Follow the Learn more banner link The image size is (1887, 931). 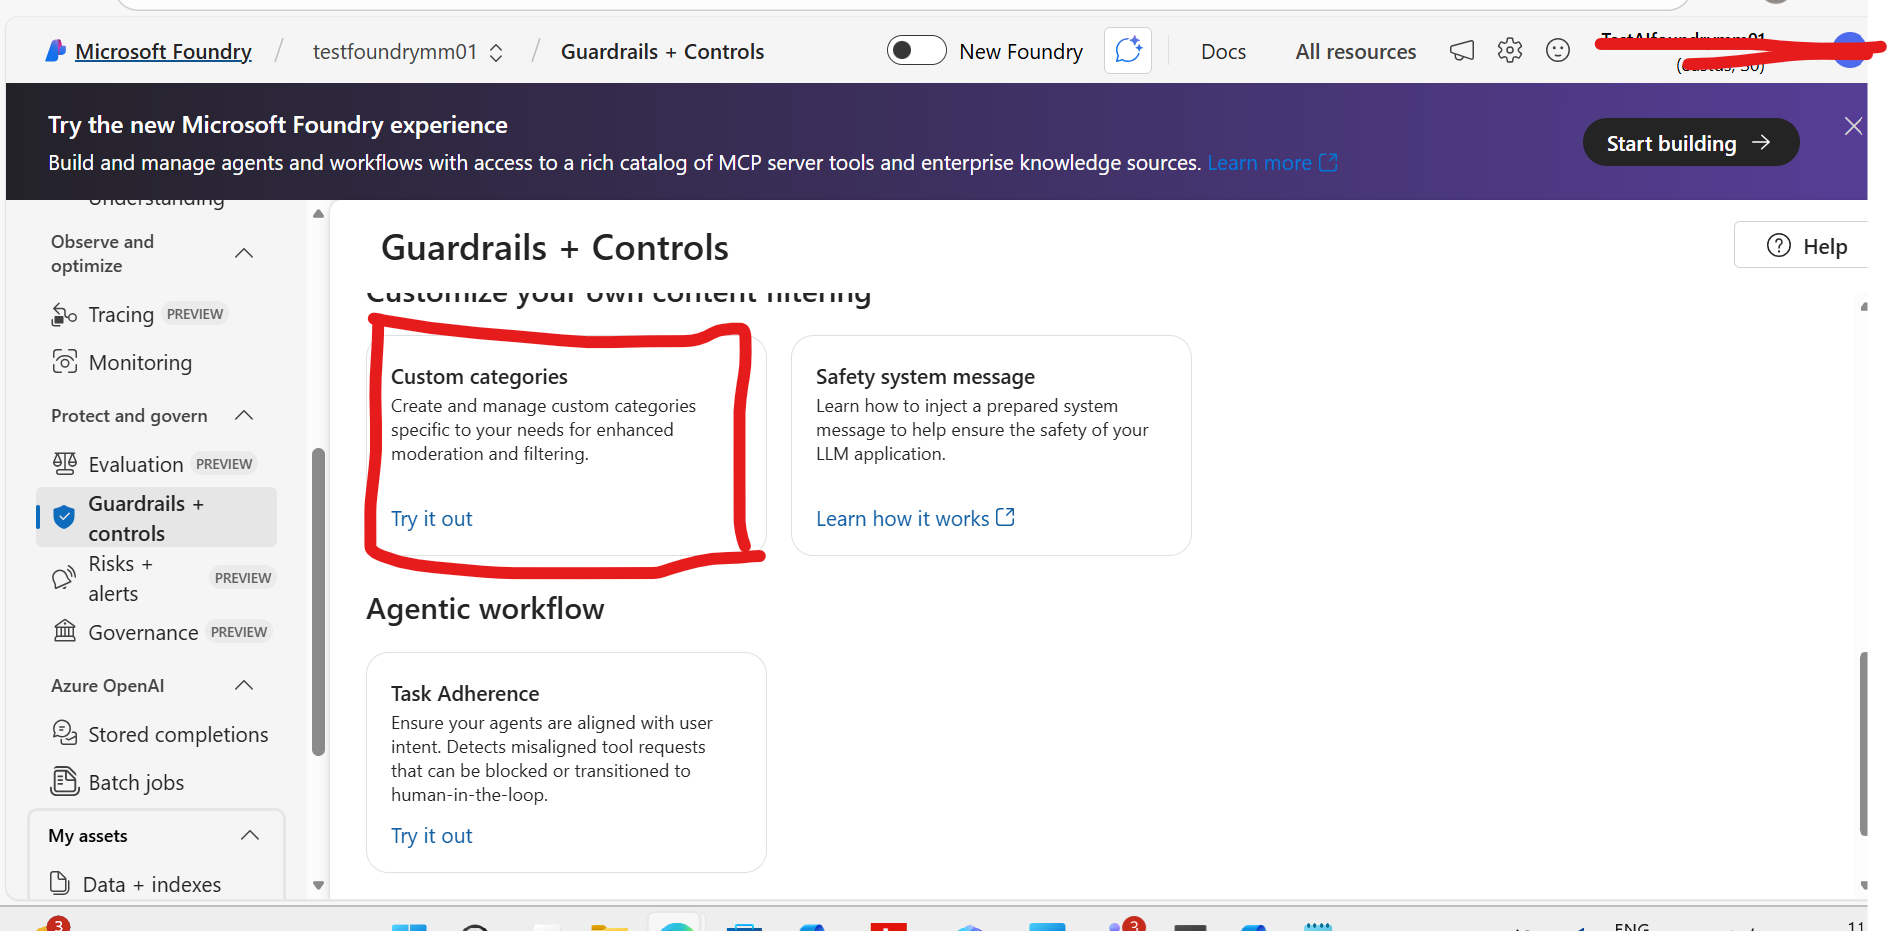click(1272, 163)
